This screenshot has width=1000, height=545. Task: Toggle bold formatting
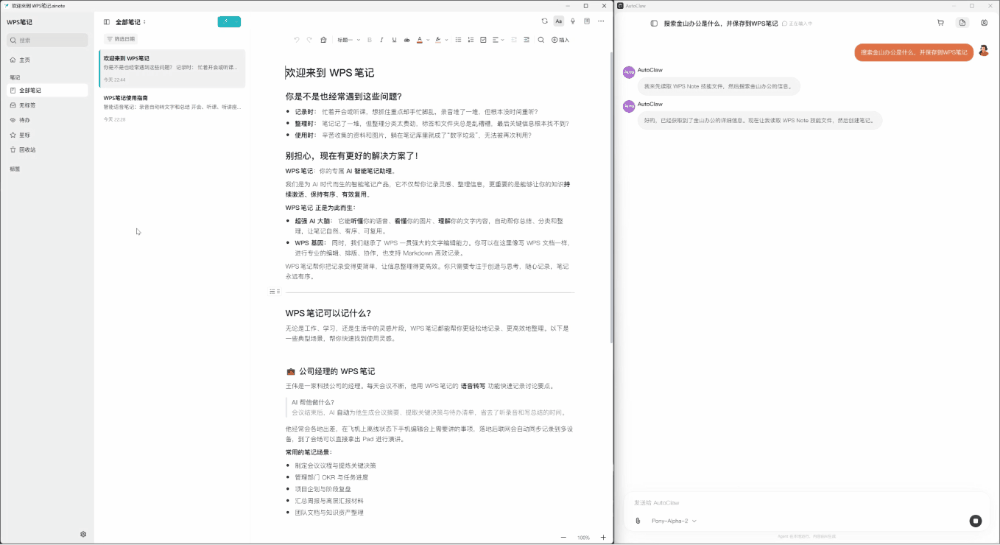pyautogui.click(x=369, y=40)
